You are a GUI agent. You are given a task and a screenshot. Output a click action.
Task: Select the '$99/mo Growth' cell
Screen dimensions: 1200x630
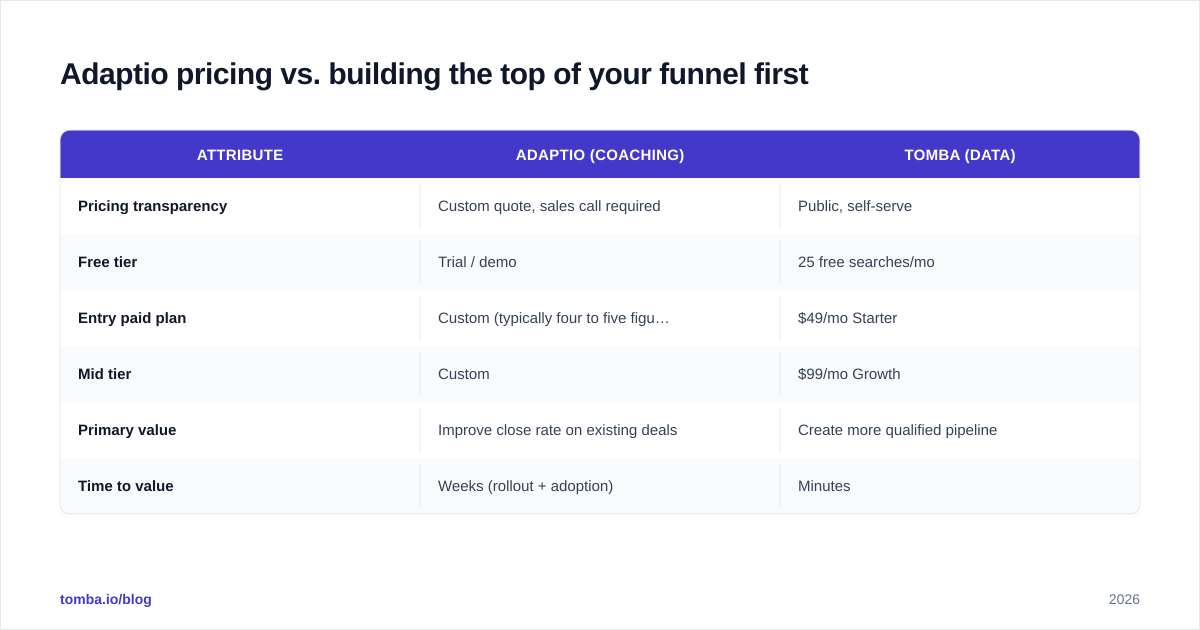(x=960, y=374)
